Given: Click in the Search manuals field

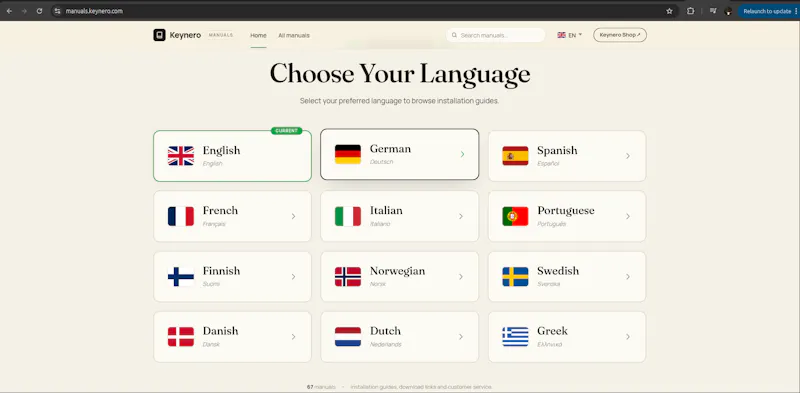Looking at the screenshot, I should click(495, 35).
